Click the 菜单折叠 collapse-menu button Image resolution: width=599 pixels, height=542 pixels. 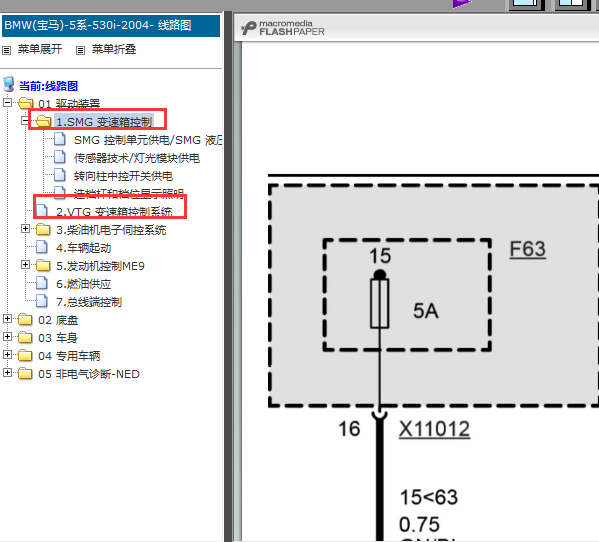click(114, 49)
